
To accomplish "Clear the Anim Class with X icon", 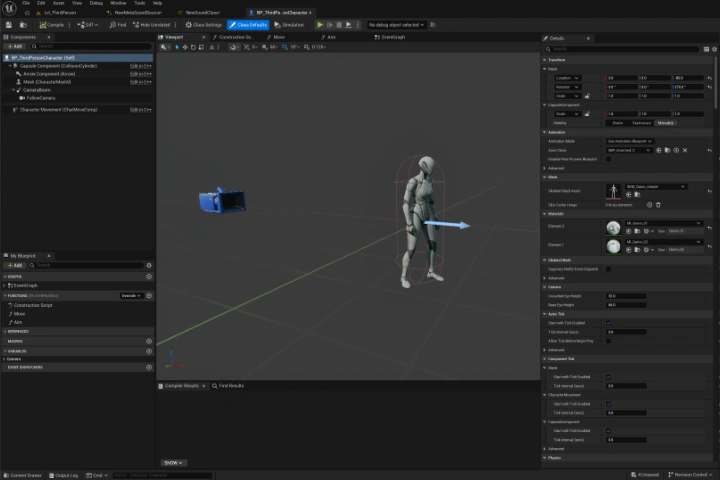I will 685,150.
